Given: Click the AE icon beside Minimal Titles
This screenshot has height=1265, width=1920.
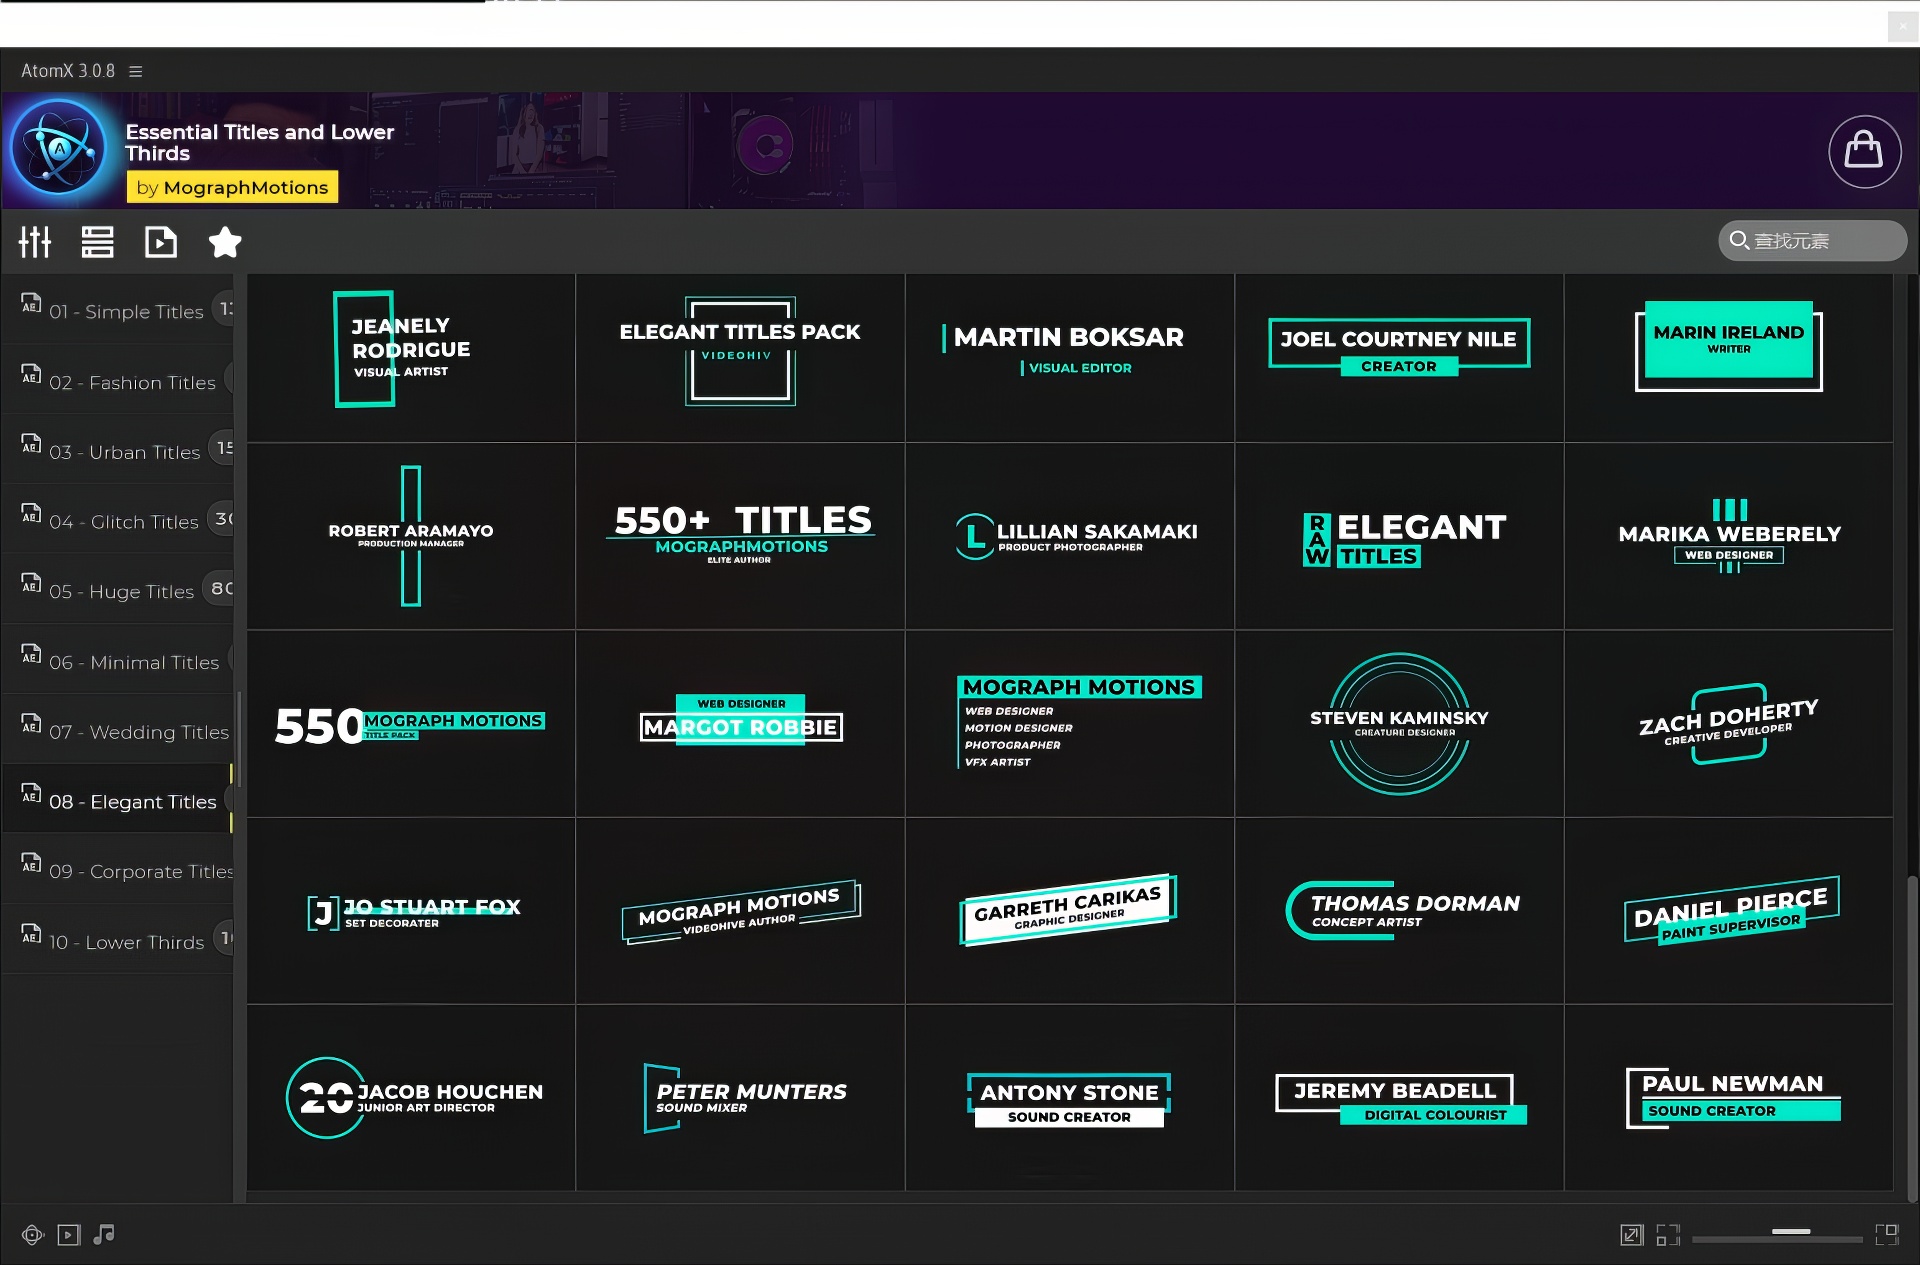Looking at the screenshot, I should pos(32,653).
